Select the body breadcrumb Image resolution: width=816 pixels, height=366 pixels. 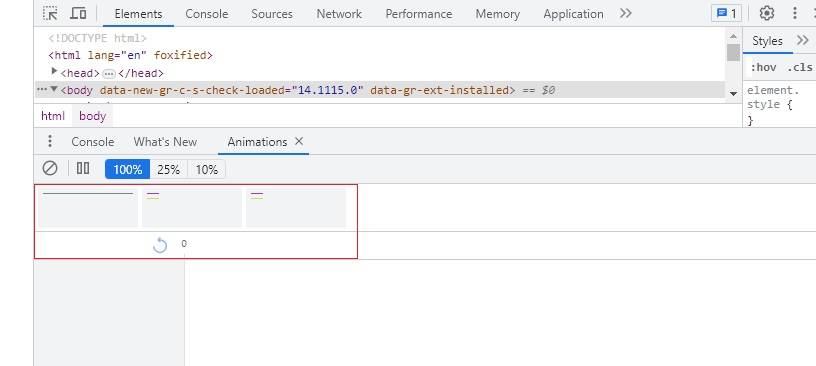pyautogui.click(x=93, y=116)
